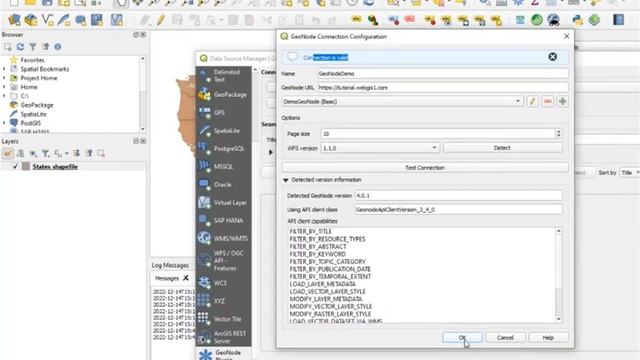The width and height of the screenshot is (640, 360).
Task: Select the Virtual Layer data source tab
Action: [x=224, y=202]
